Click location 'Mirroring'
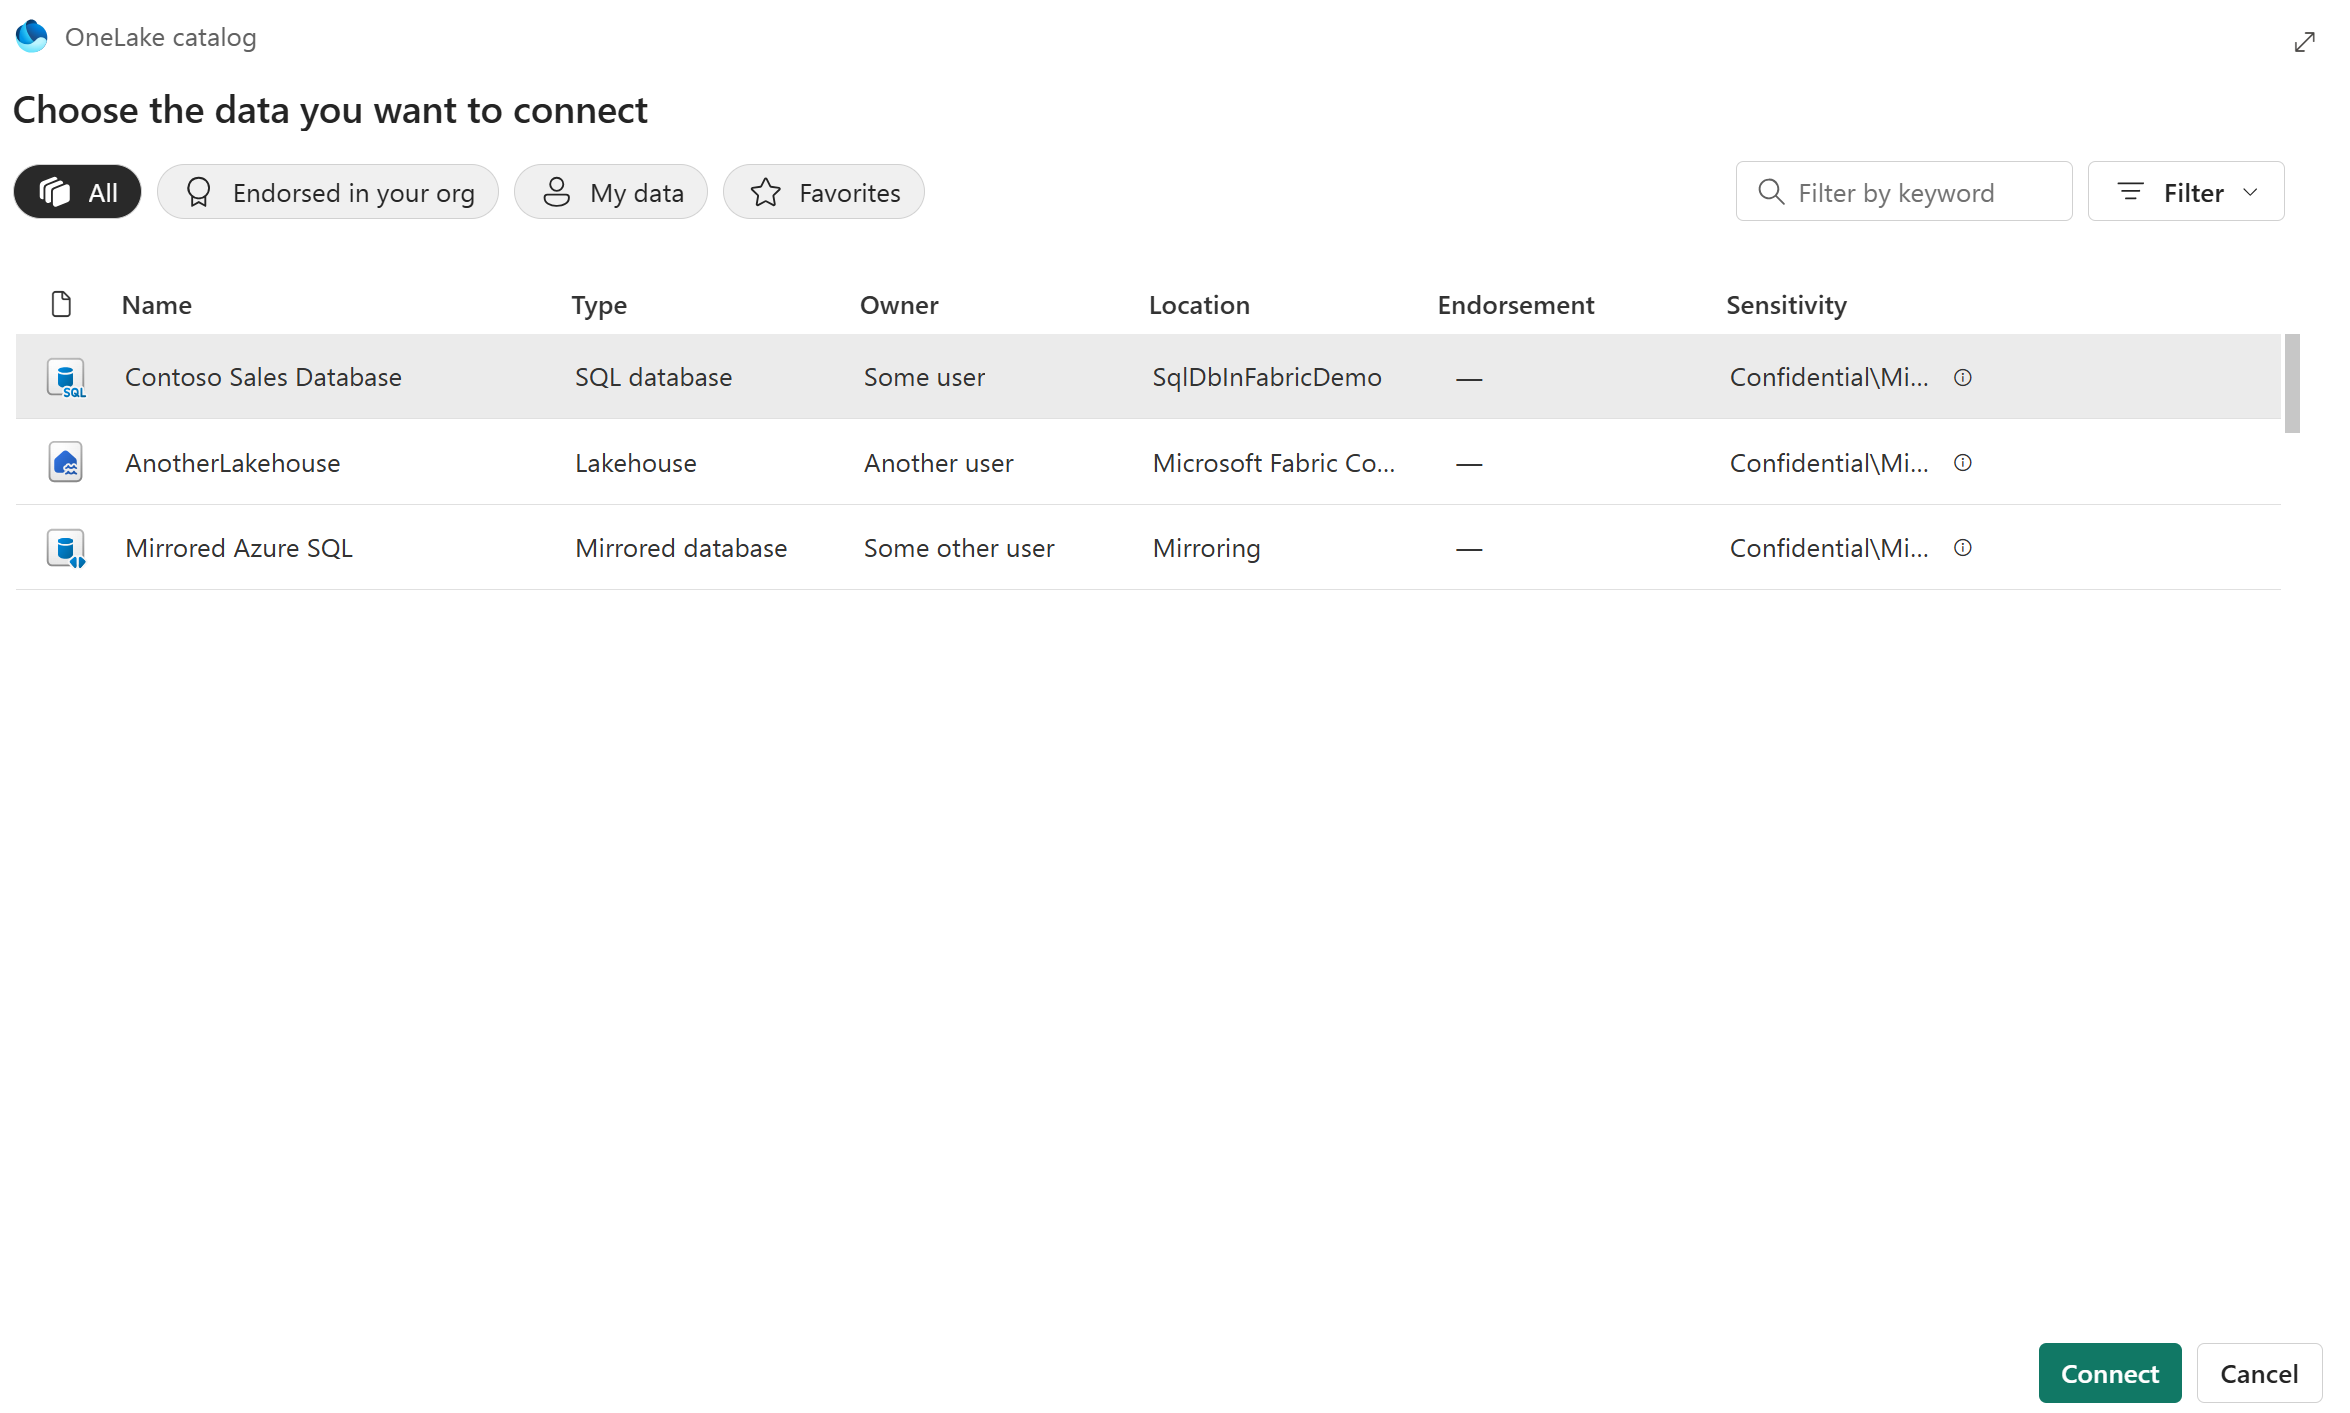Screen dimensions: 2350x1413 [x=1207, y=548]
